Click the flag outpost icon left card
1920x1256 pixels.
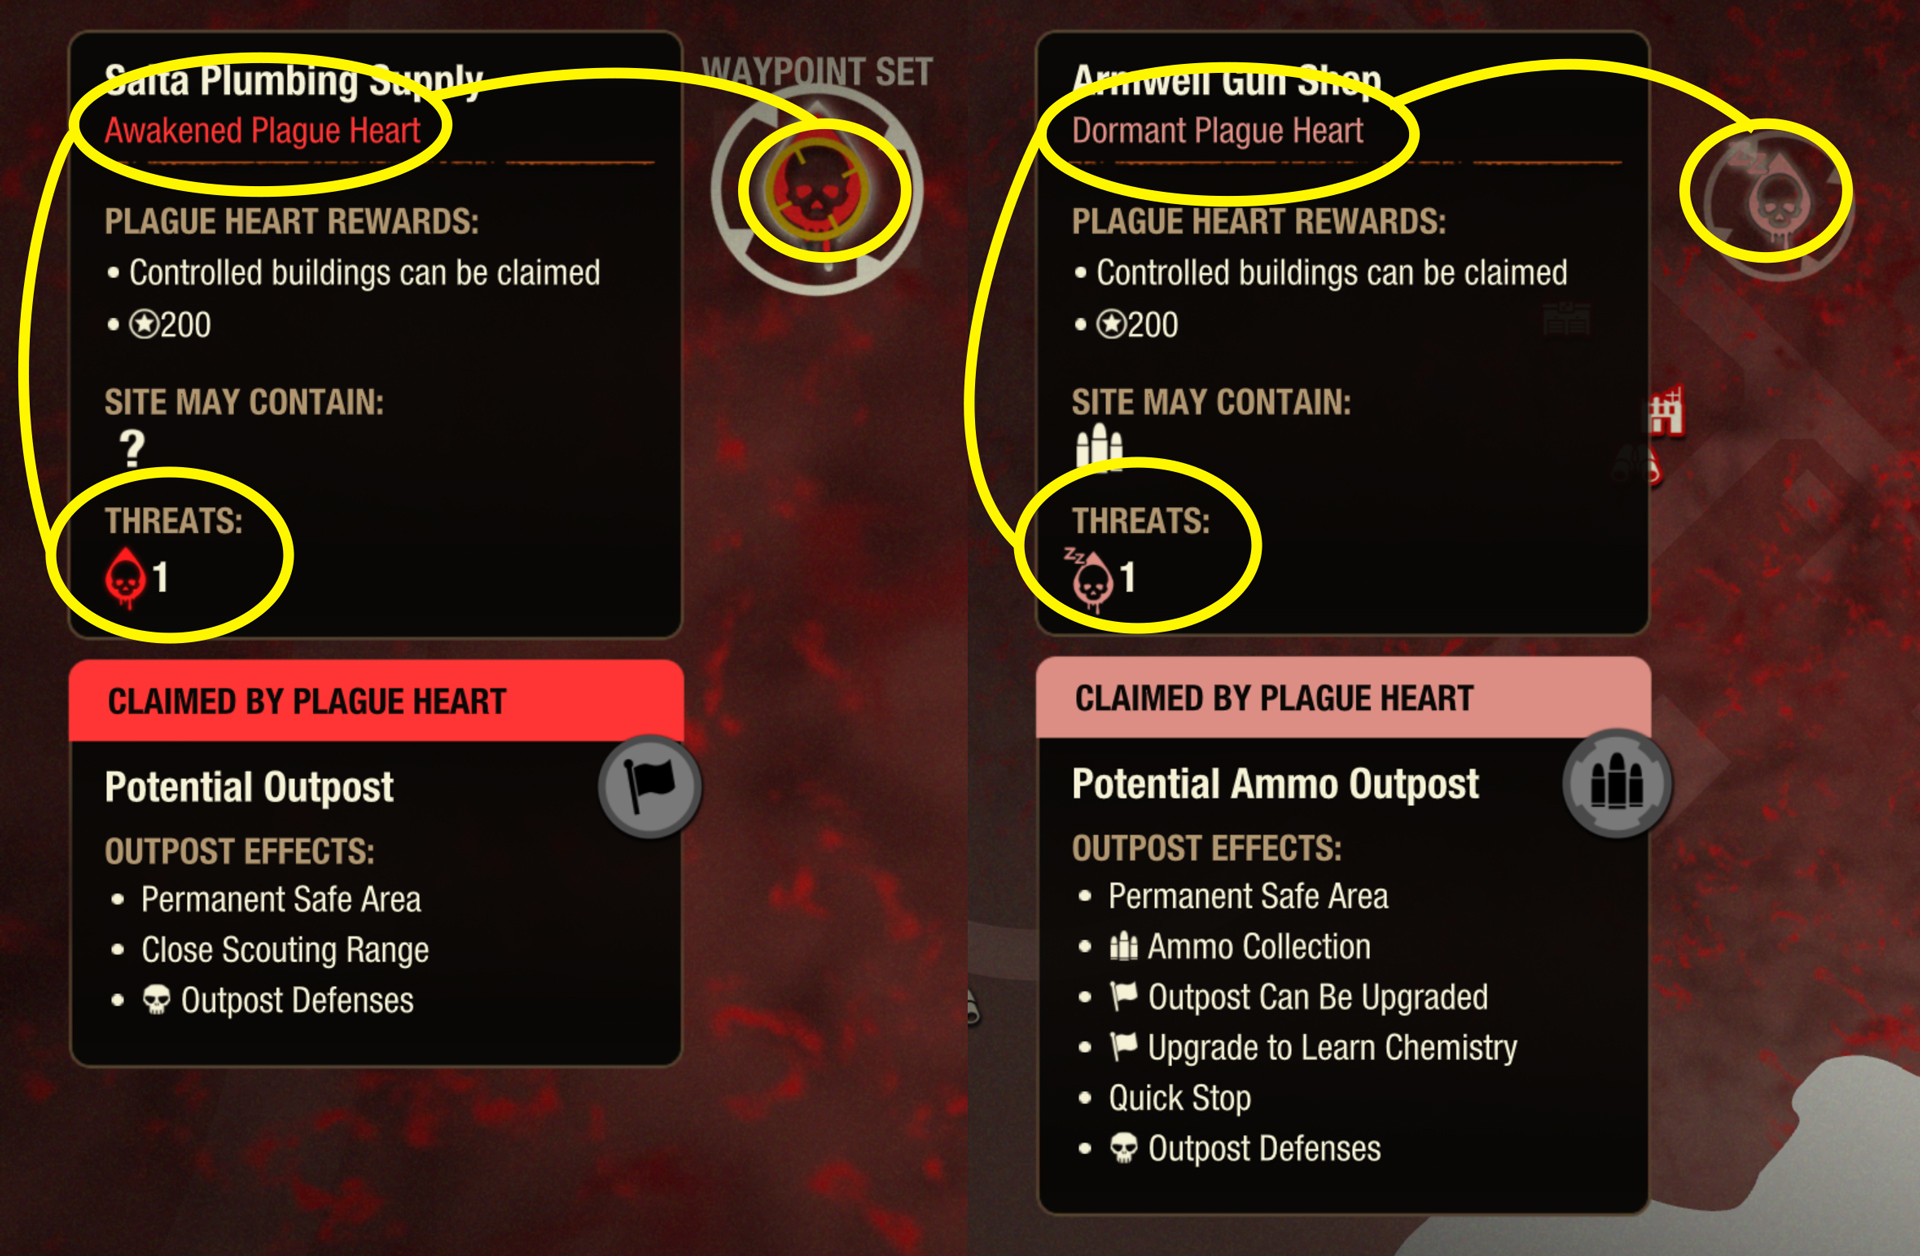point(647,778)
